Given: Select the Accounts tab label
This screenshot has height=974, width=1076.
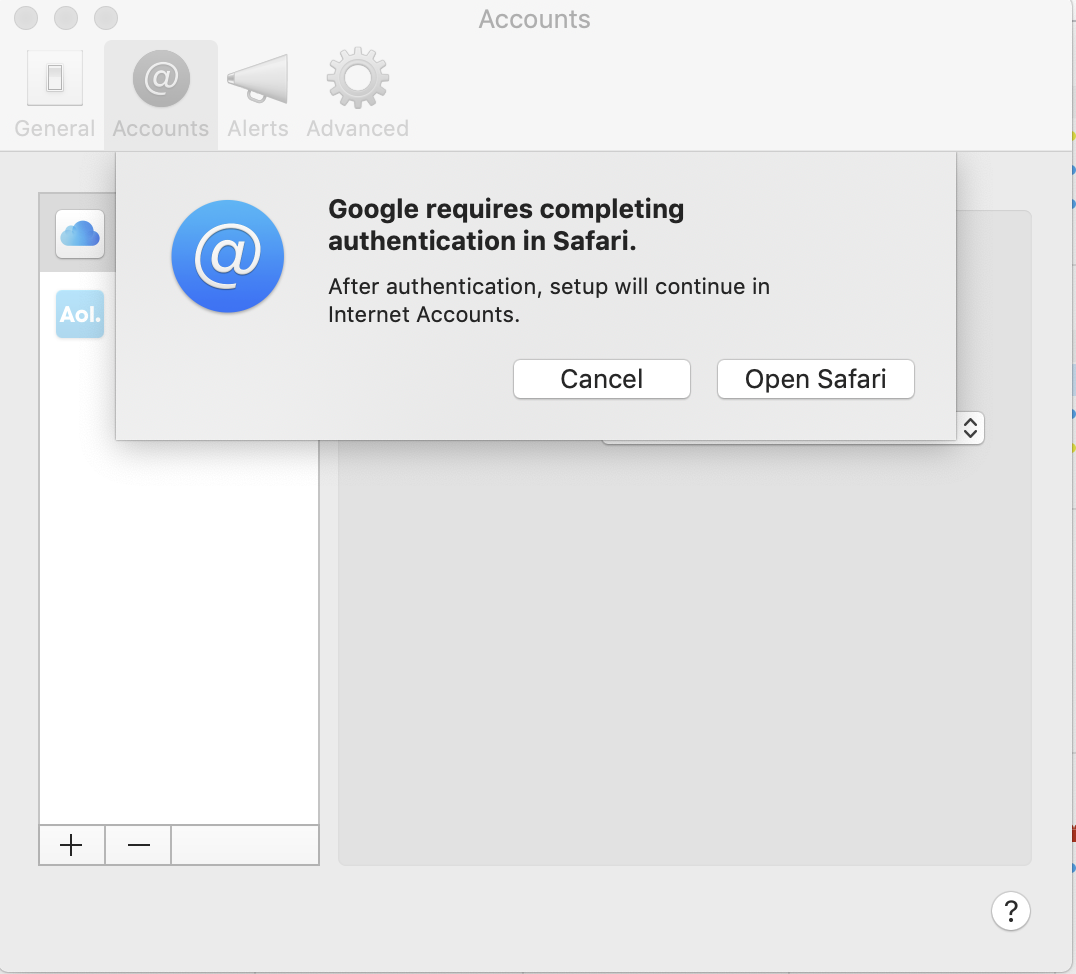Looking at the screenshot, I should coord(160,128).
